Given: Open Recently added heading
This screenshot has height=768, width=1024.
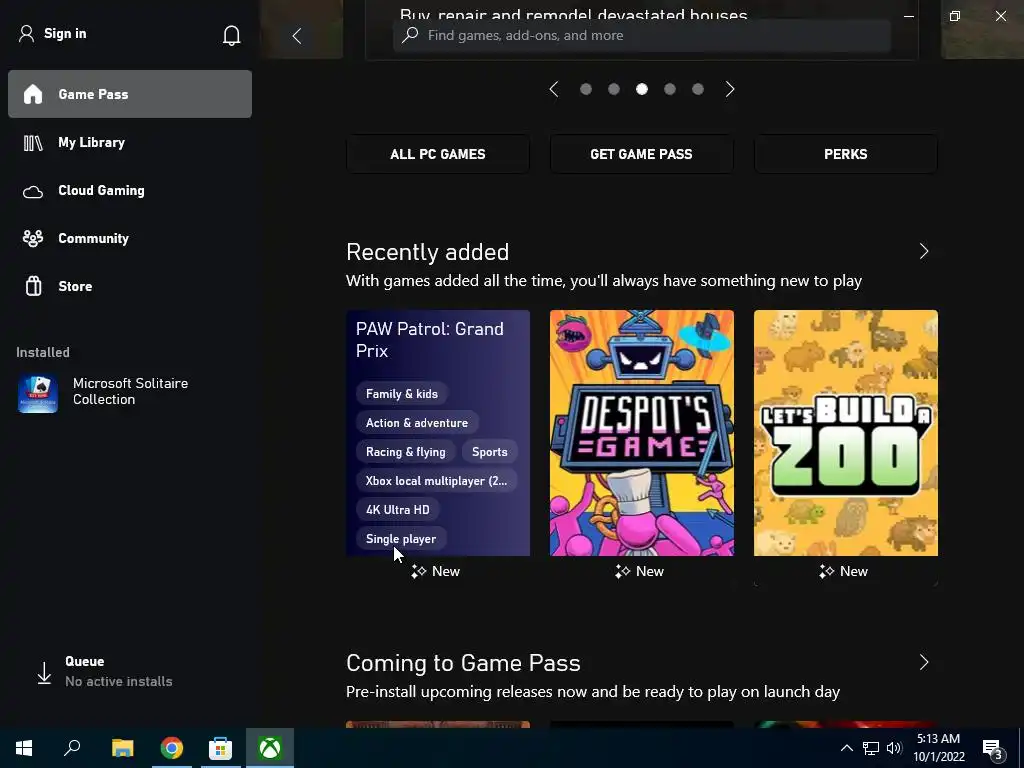Looking at the screenshot, I should tap(428, 252).
